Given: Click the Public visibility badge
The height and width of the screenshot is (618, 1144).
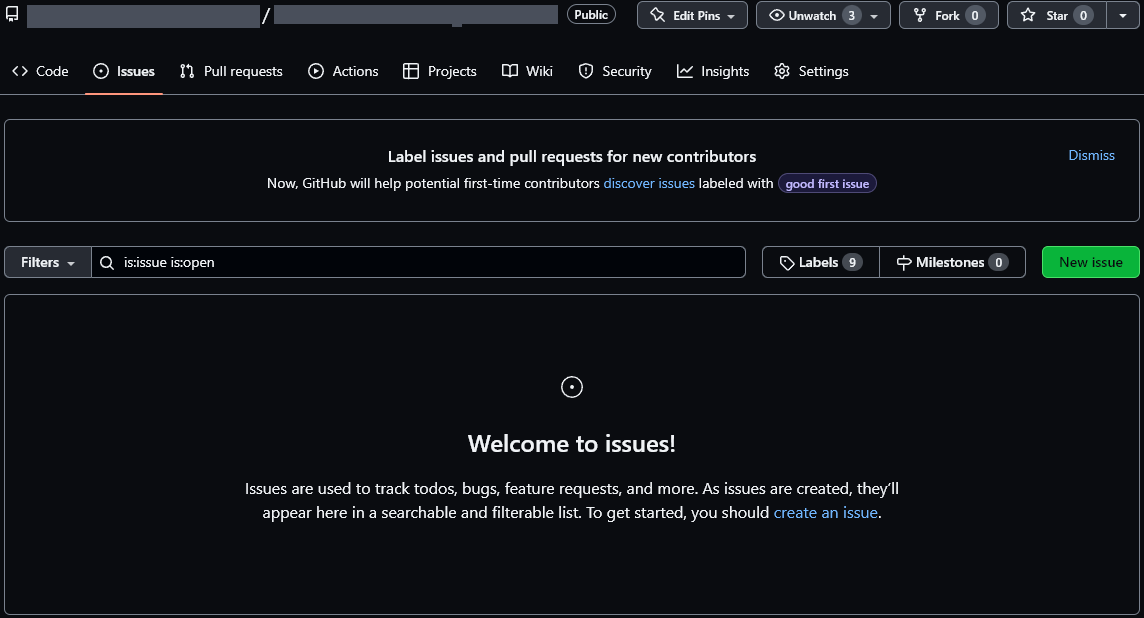Looking at the screenshot, I should coord(591,15).
